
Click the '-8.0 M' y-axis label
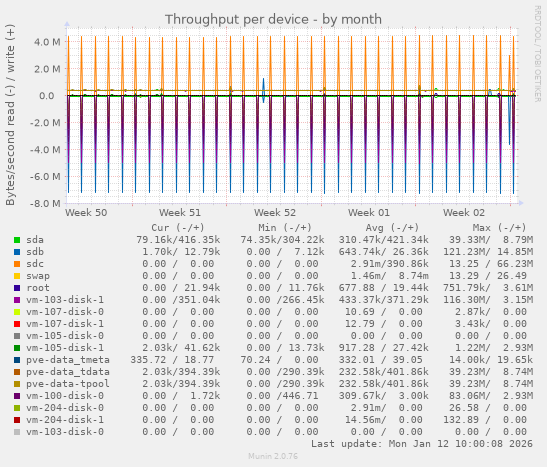coord(45,204)
